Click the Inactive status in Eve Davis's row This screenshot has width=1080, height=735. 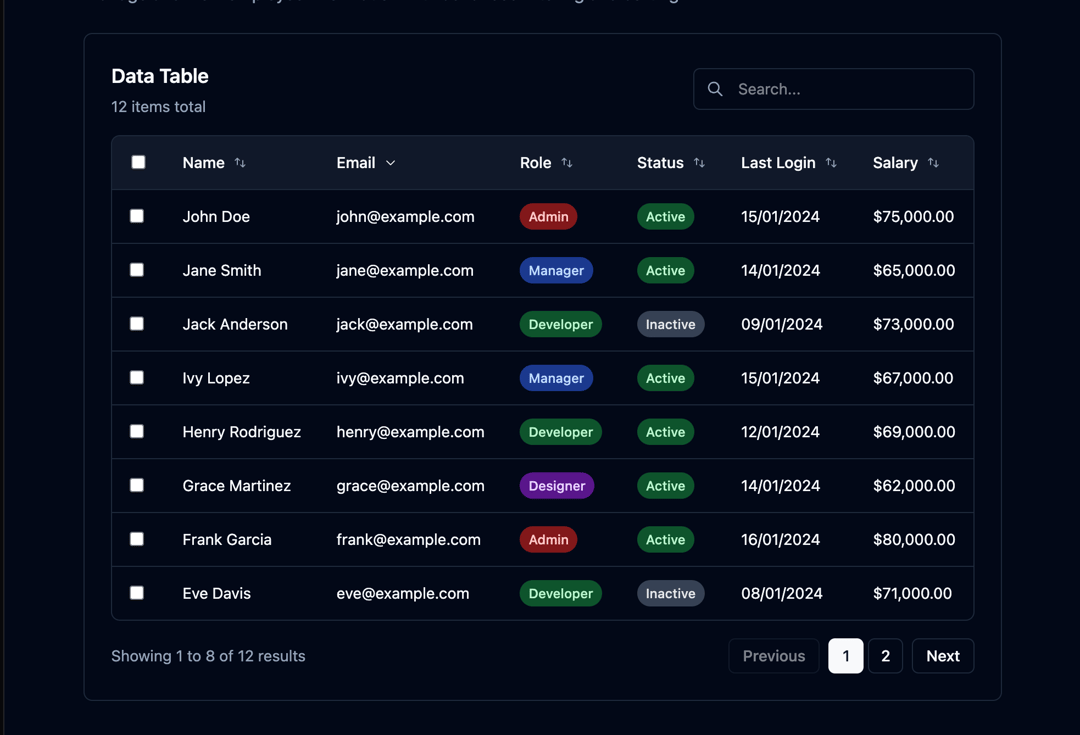point(670,593)
